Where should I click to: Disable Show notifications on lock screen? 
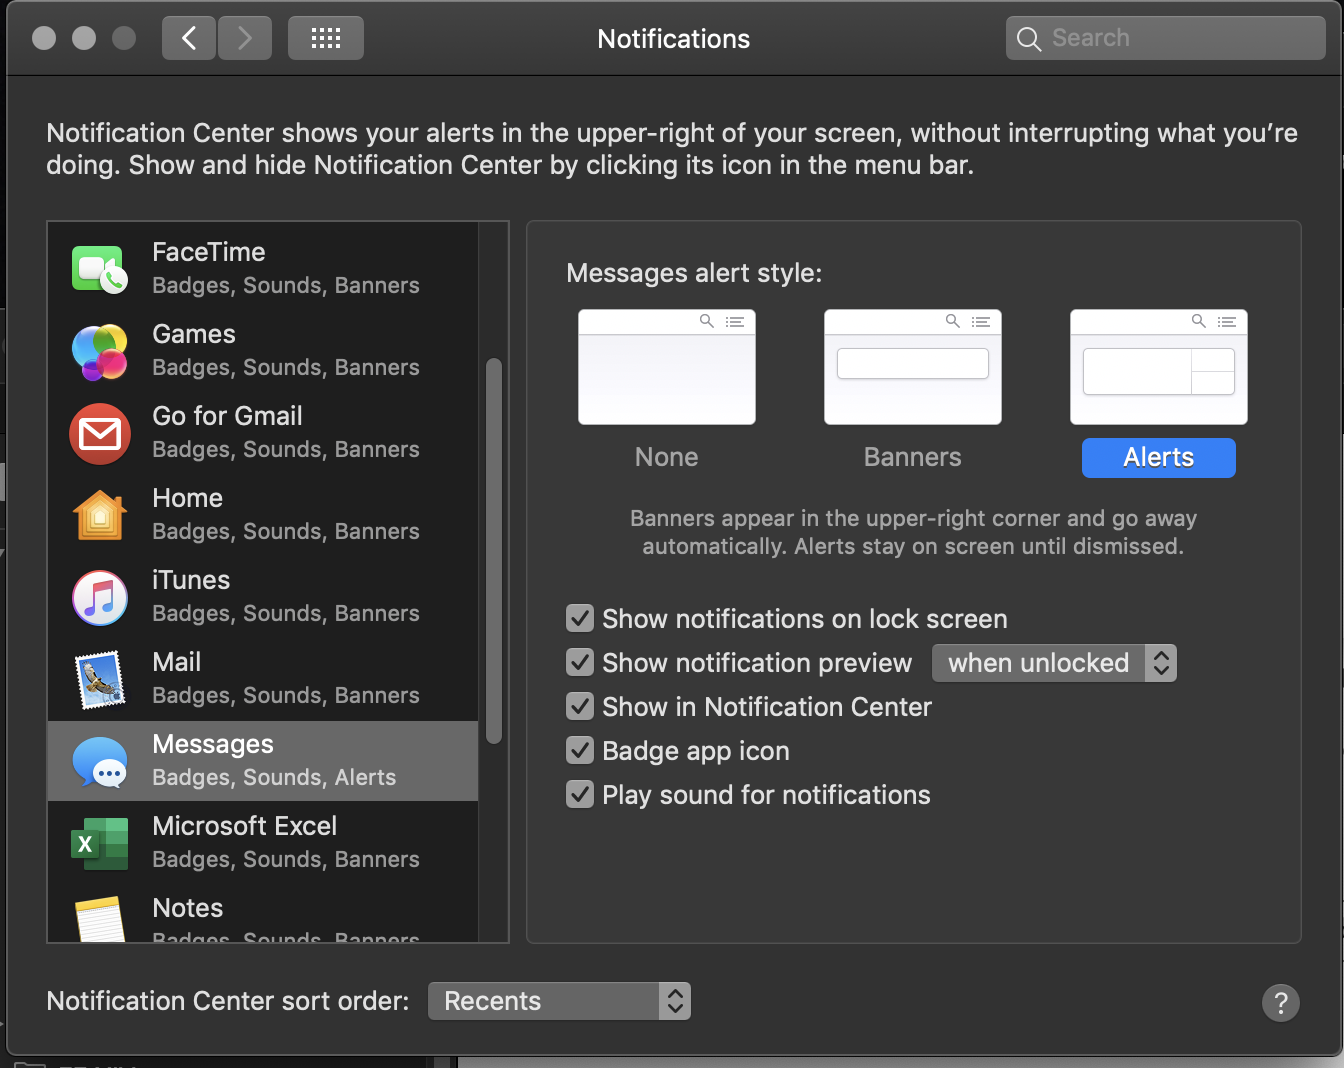point(580,619)
